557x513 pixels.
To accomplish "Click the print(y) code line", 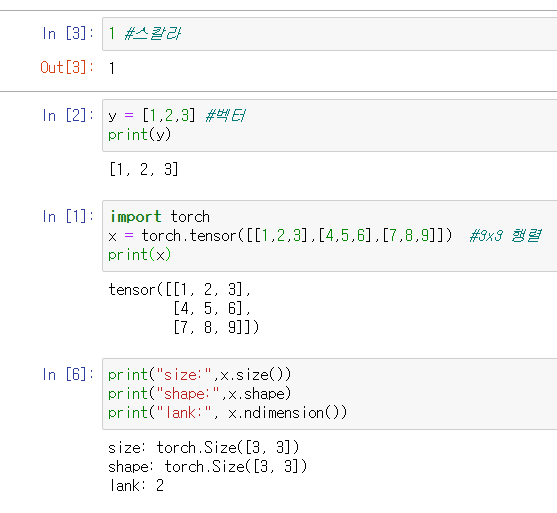I will [x=140, y=135].
